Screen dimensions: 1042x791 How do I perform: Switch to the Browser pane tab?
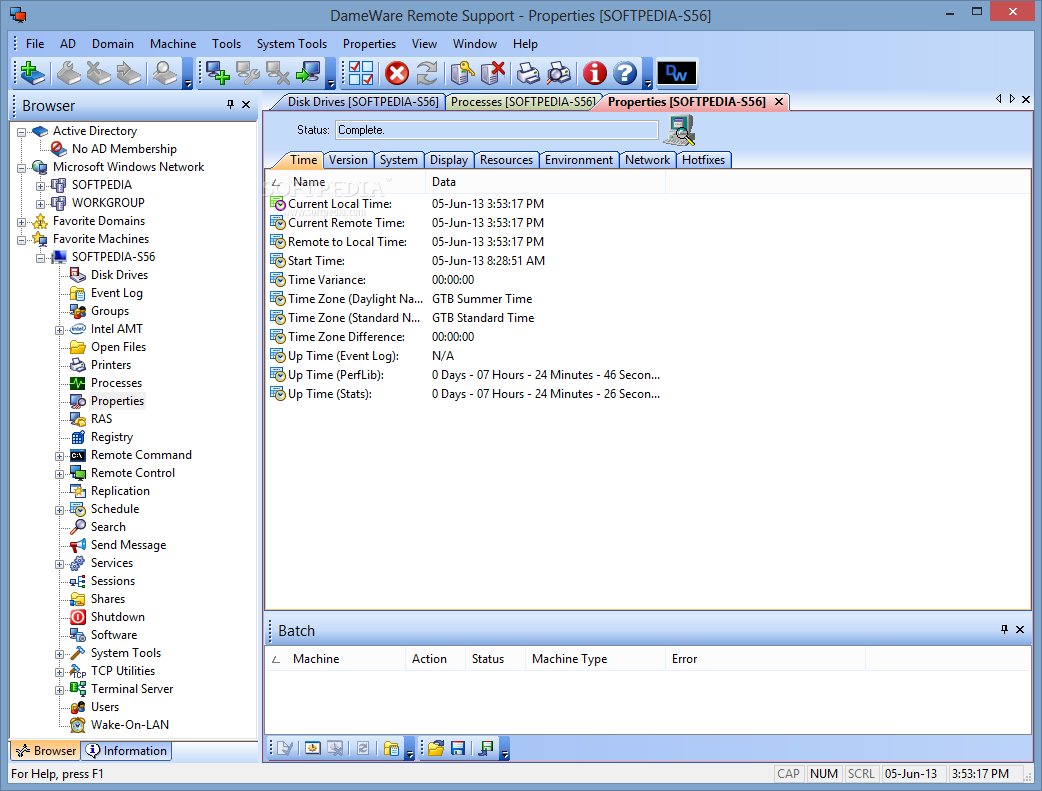pos(46,750)
